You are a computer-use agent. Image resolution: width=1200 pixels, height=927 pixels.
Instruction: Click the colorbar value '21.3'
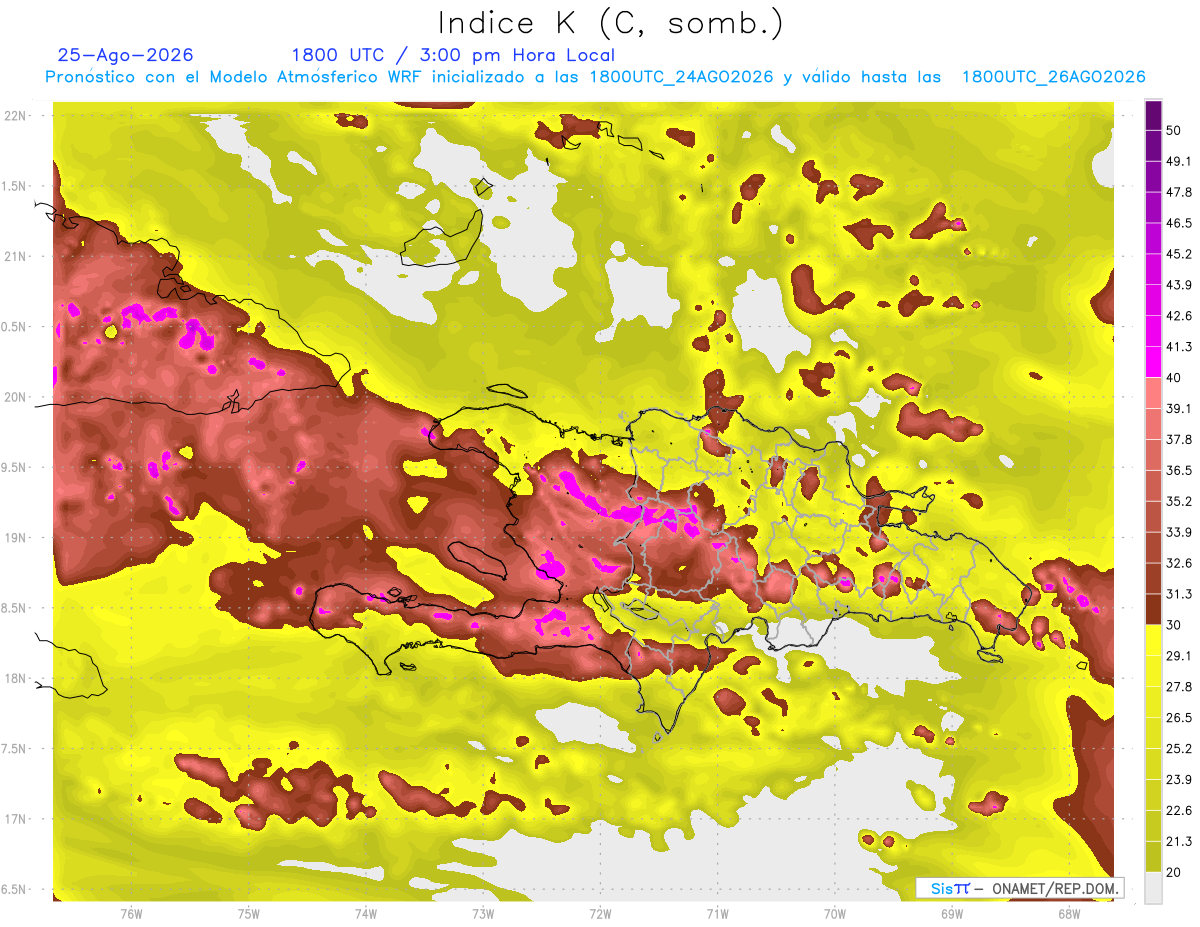[x=1178, y=841]
